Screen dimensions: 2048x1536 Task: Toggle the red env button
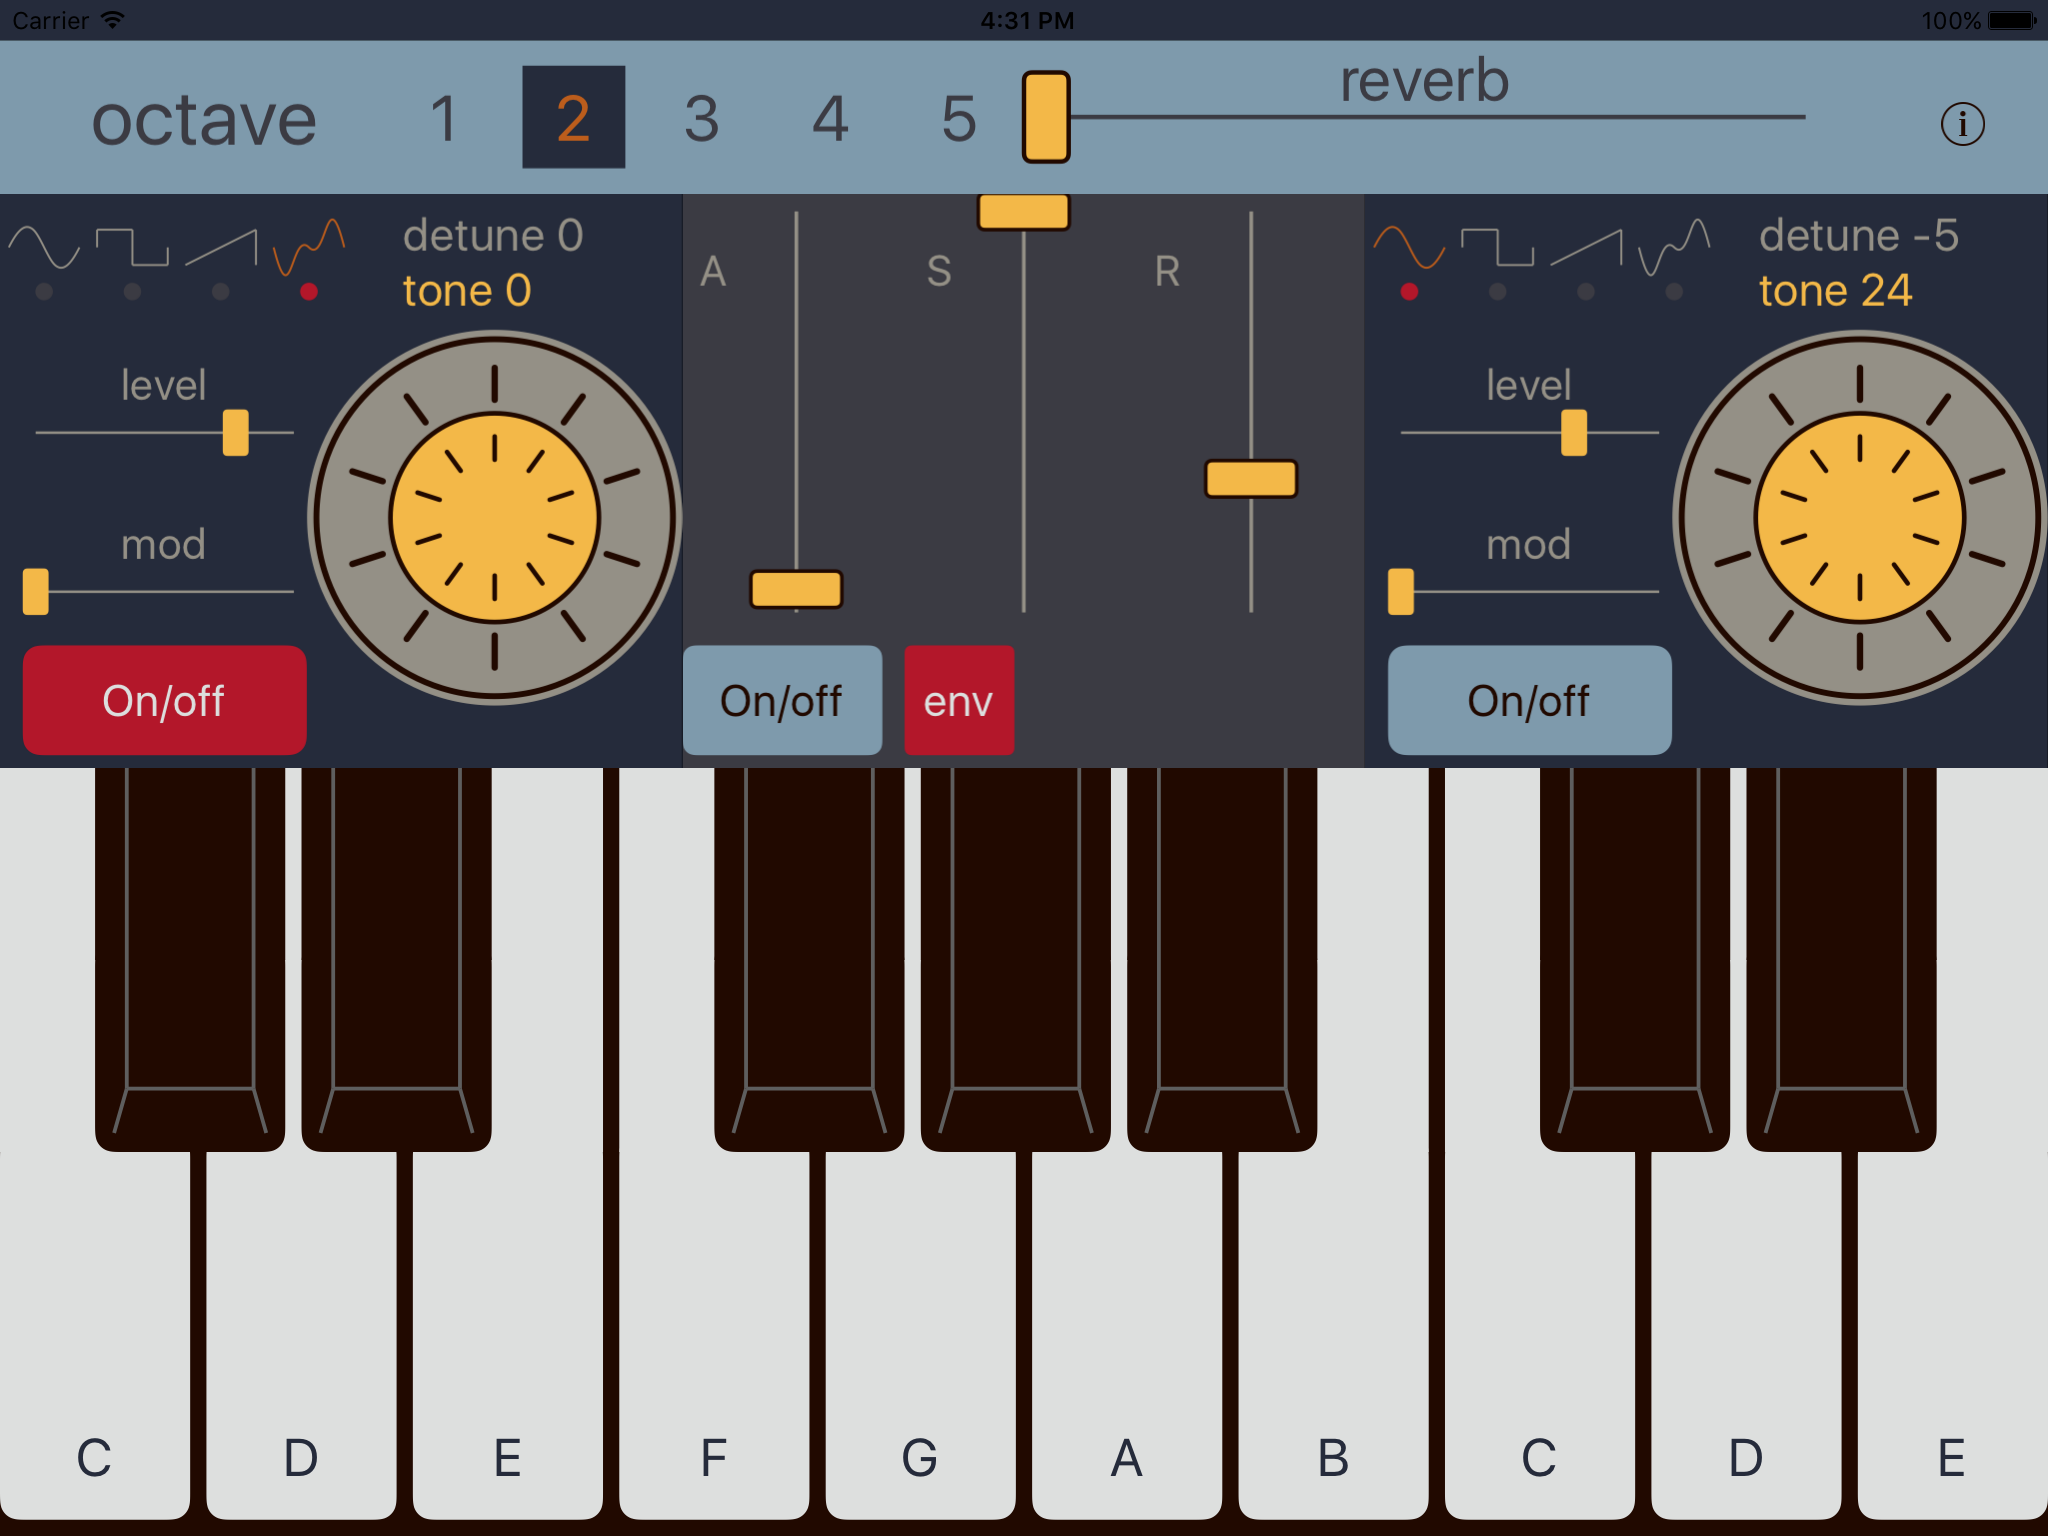(x=959, y=700)
